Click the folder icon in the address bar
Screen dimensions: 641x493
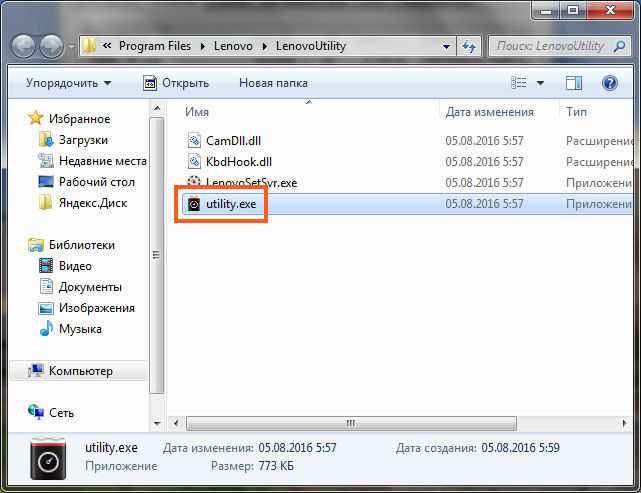[89, 46]
